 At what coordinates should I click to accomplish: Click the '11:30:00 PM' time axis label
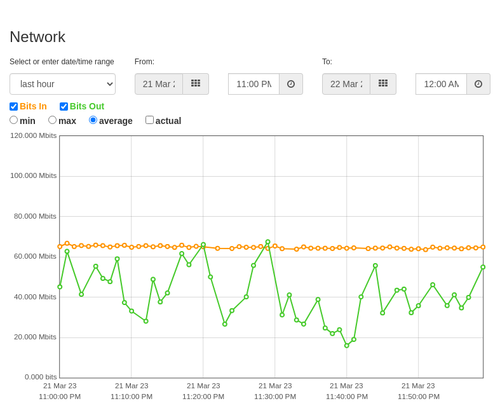click(x=275, y=397)
